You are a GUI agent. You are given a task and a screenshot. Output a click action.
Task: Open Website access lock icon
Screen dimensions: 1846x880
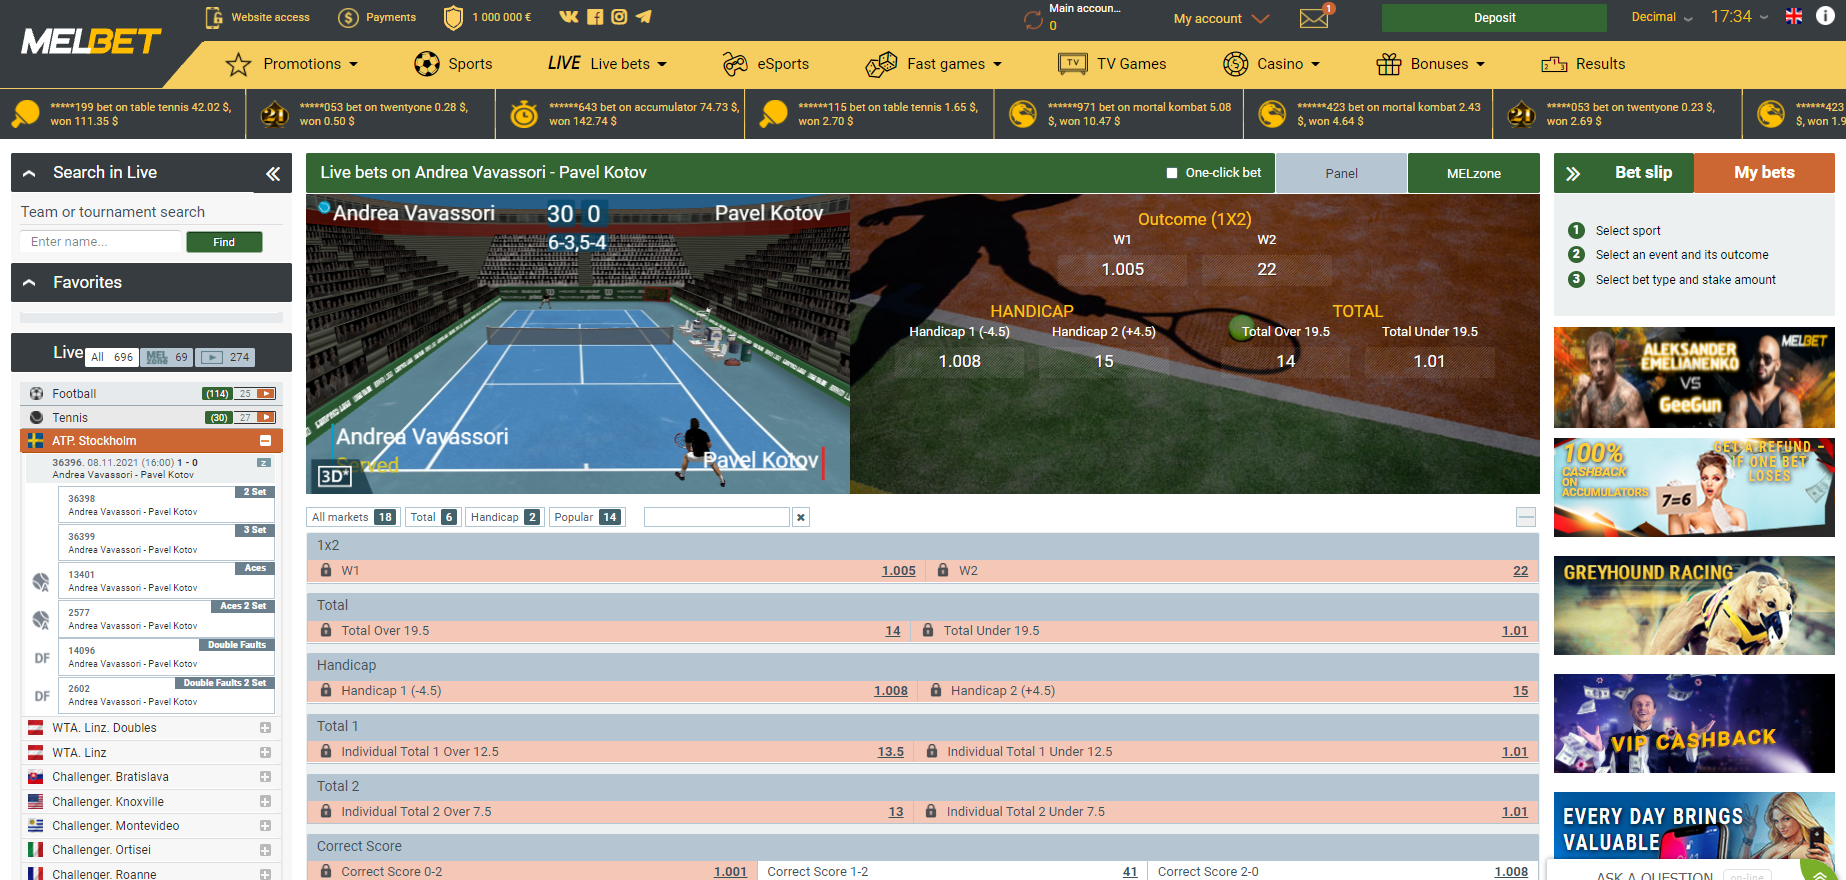point(214,17)
